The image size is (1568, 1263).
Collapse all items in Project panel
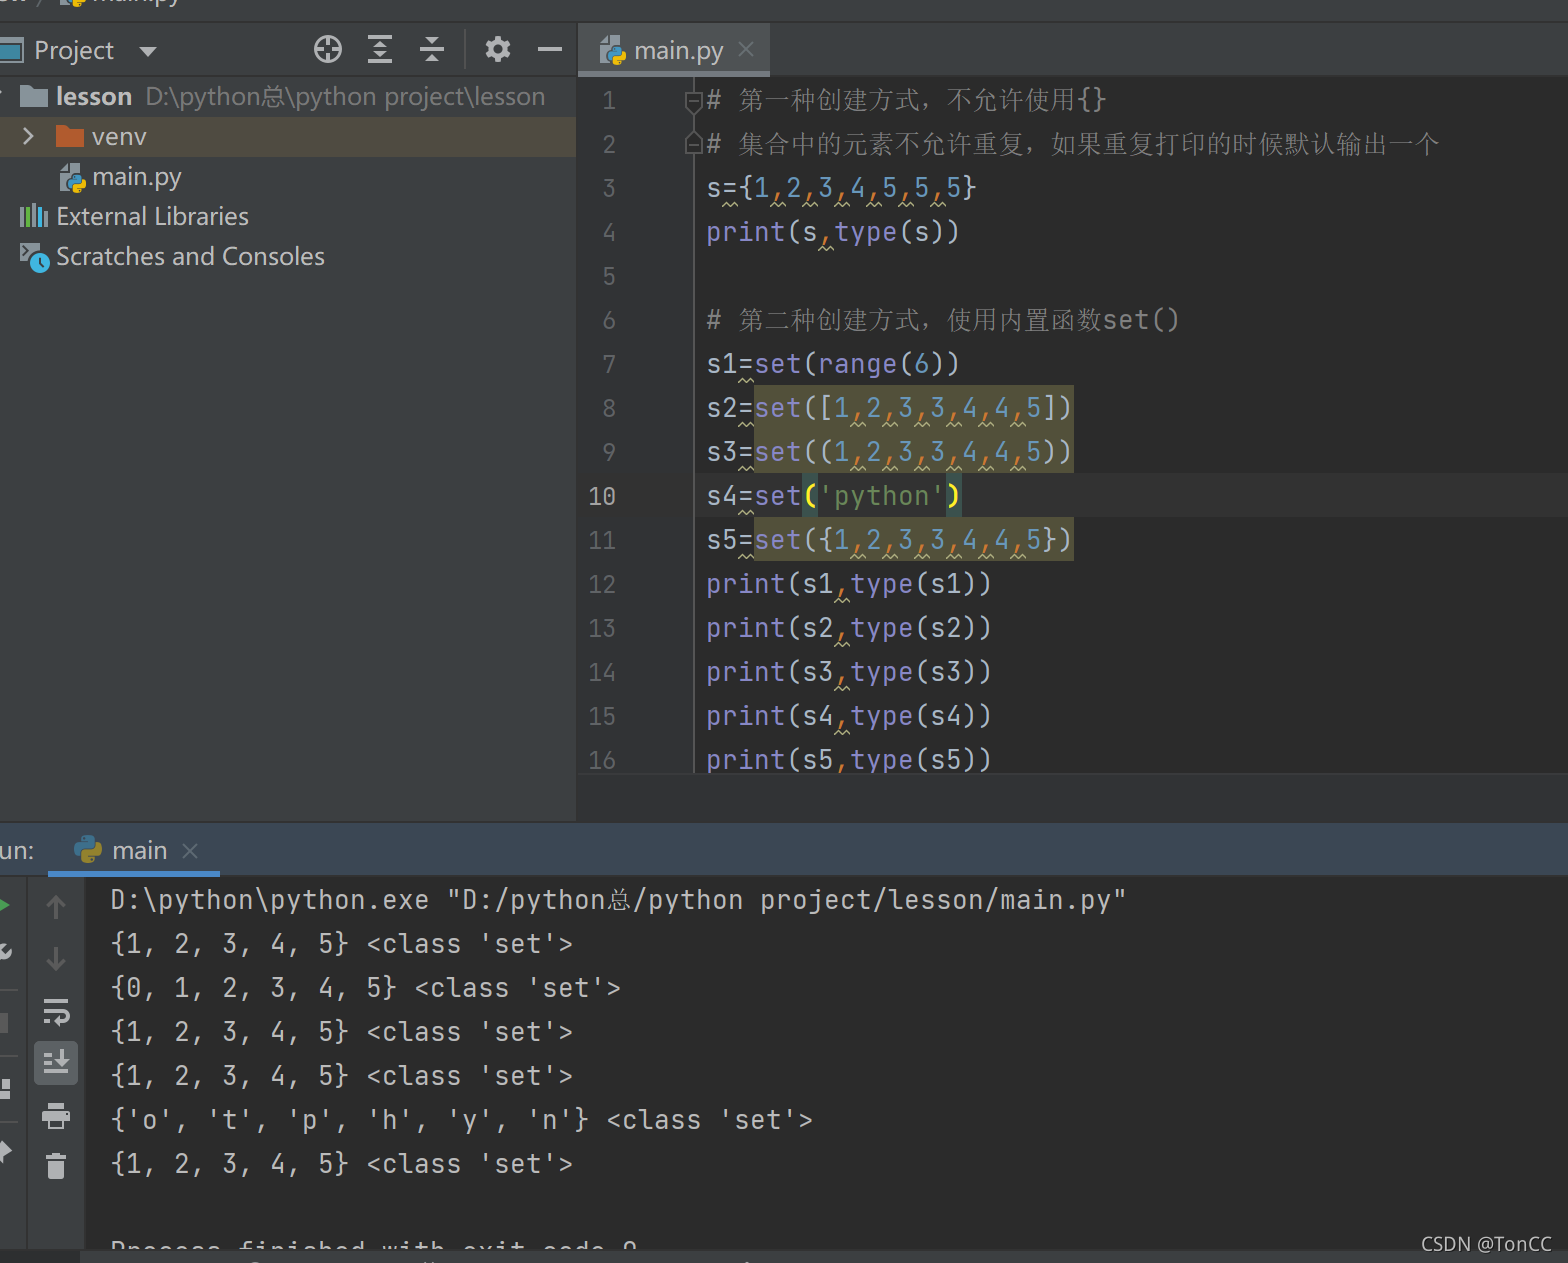click(432, 49)
